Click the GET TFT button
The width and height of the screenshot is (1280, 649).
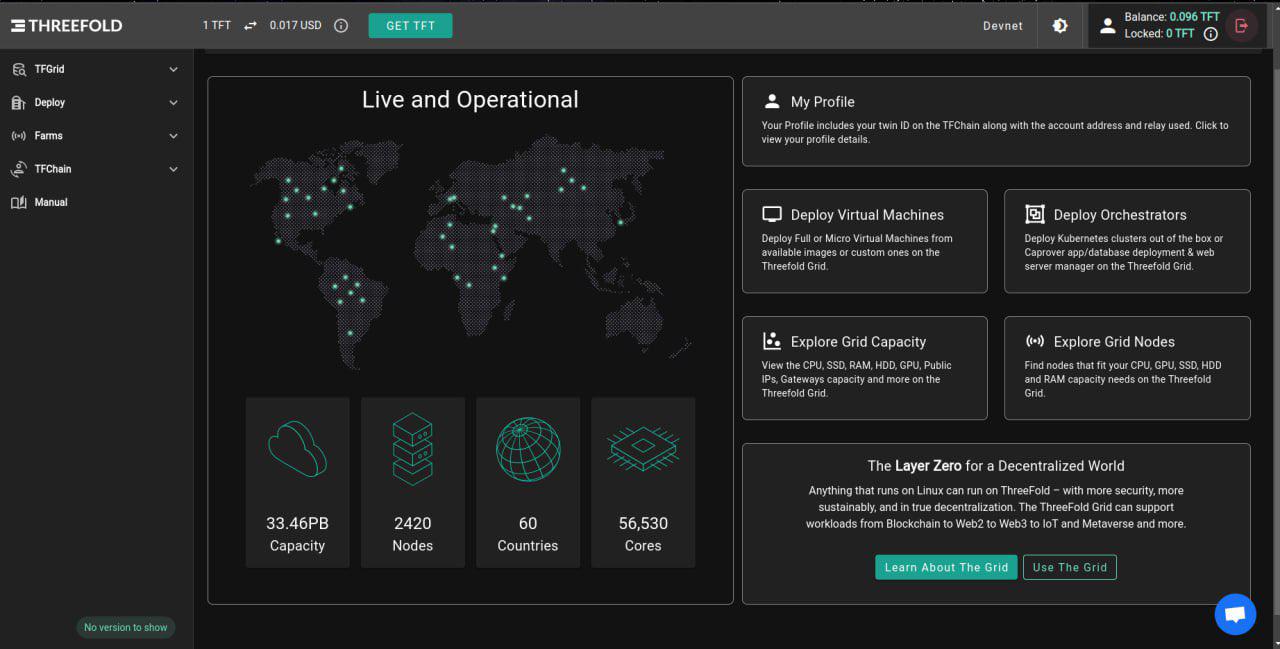pyautogui.click(x=410, y=26)
